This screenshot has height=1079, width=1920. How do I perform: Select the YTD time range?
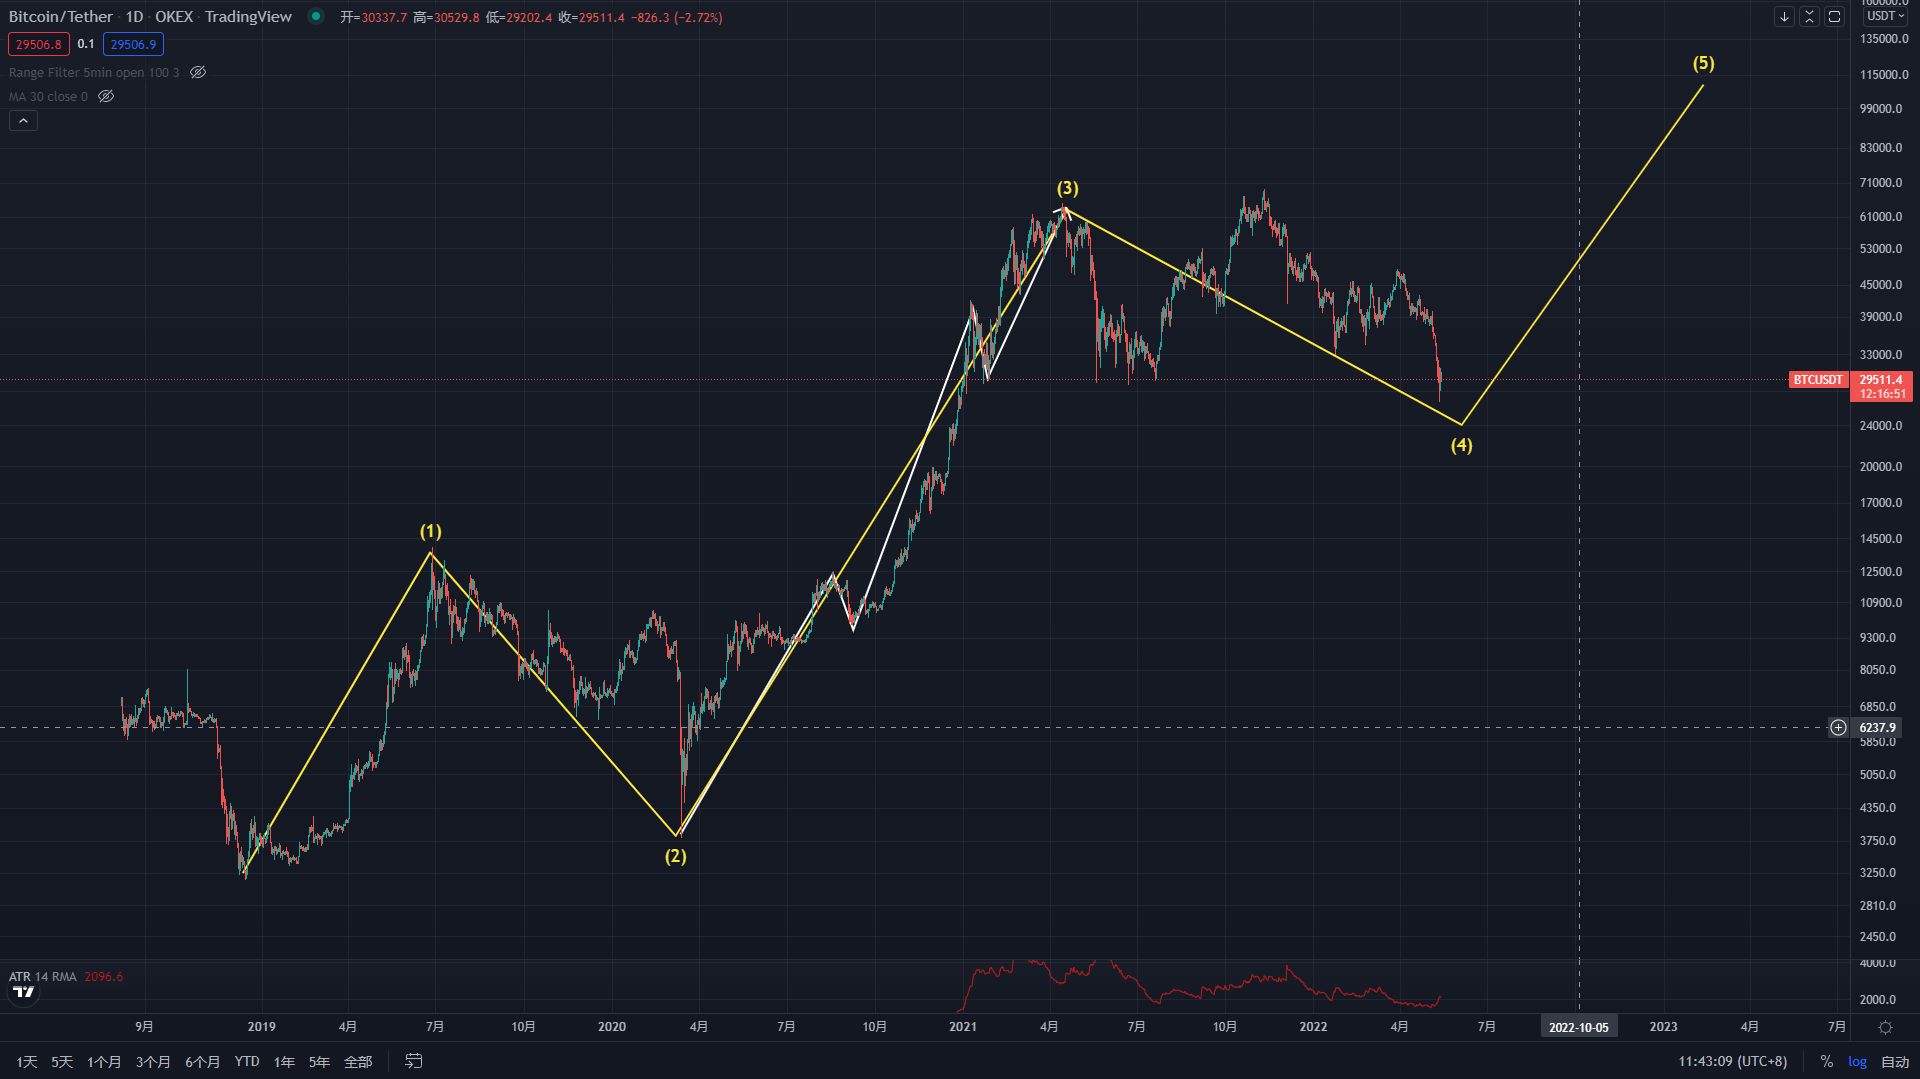[x=247, y=1061]
